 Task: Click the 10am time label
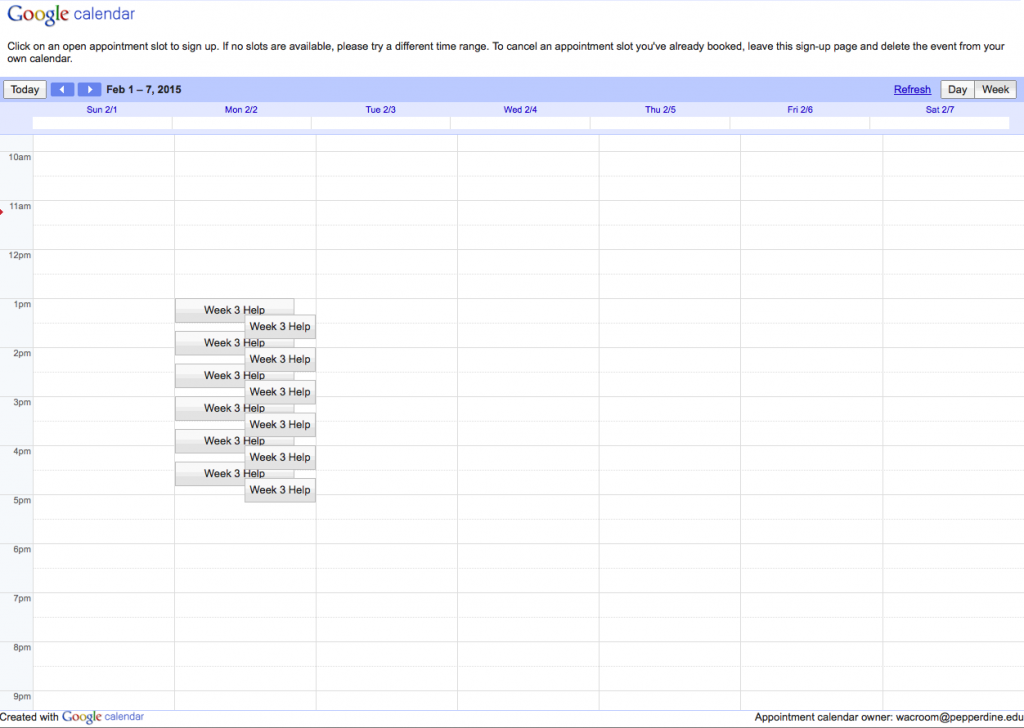(x=20, y=157)
